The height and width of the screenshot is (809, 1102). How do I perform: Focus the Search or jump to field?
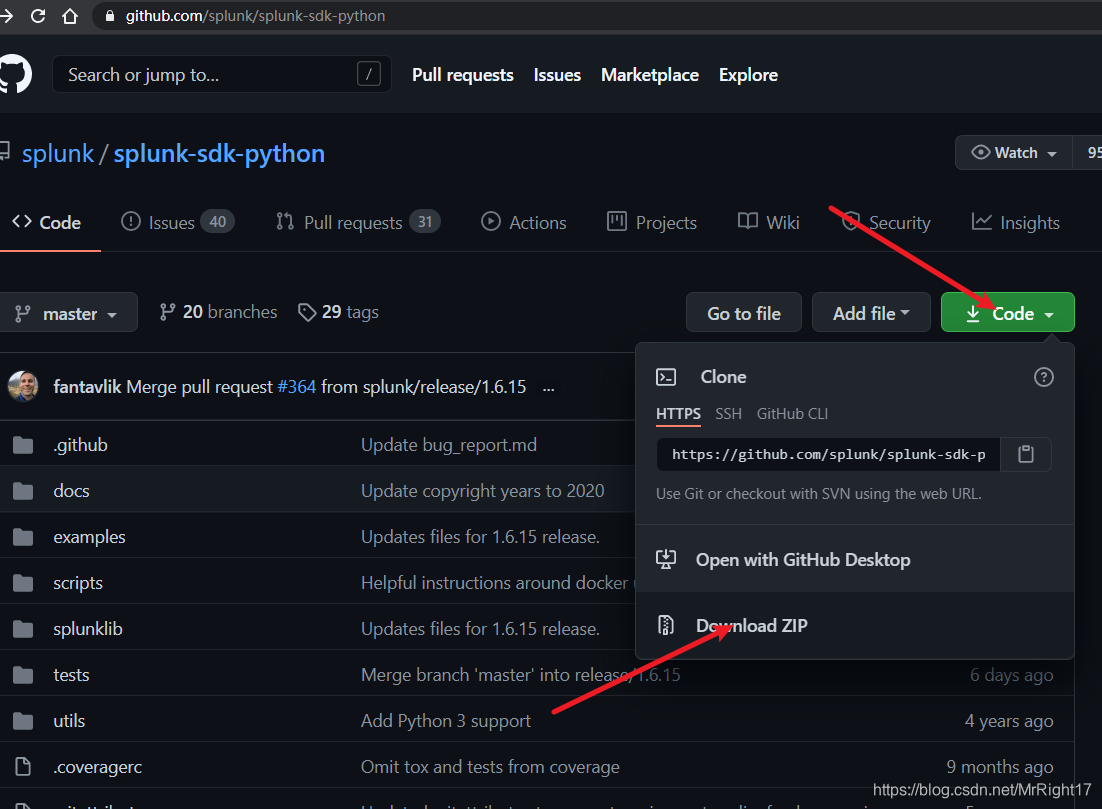click(221, 74)
